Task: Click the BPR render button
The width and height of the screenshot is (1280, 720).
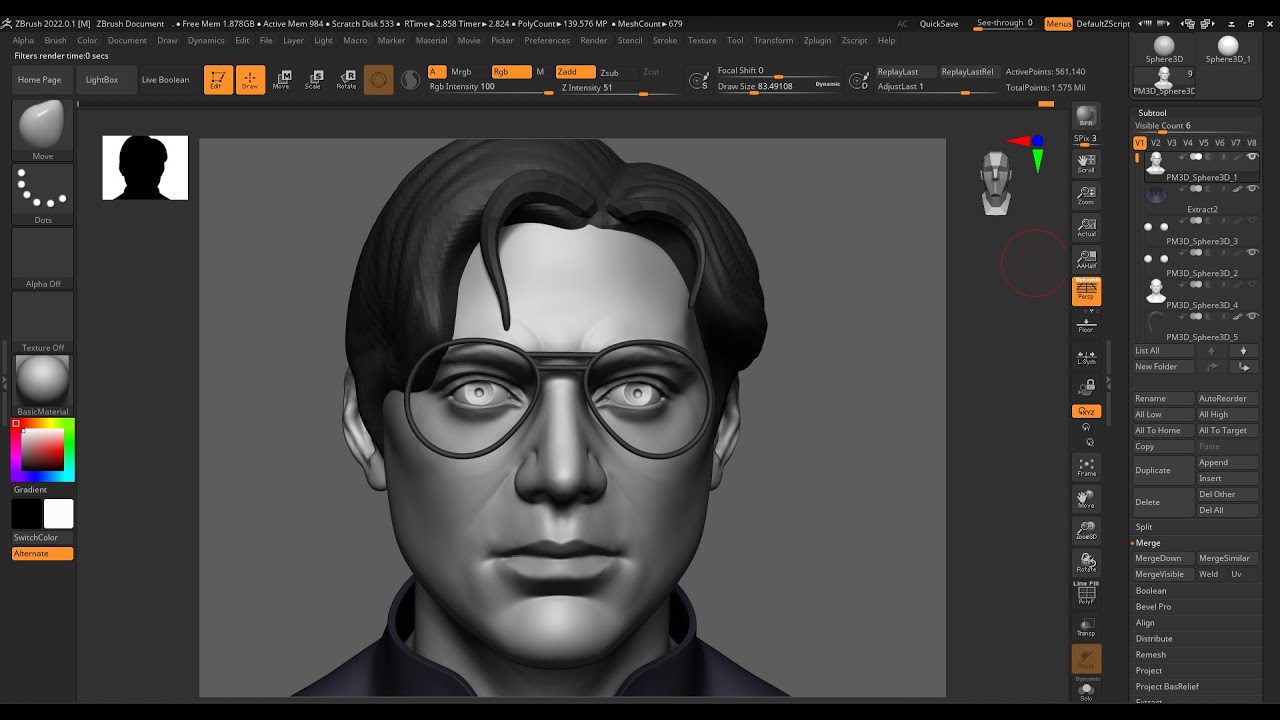Action: (1086, 117)
